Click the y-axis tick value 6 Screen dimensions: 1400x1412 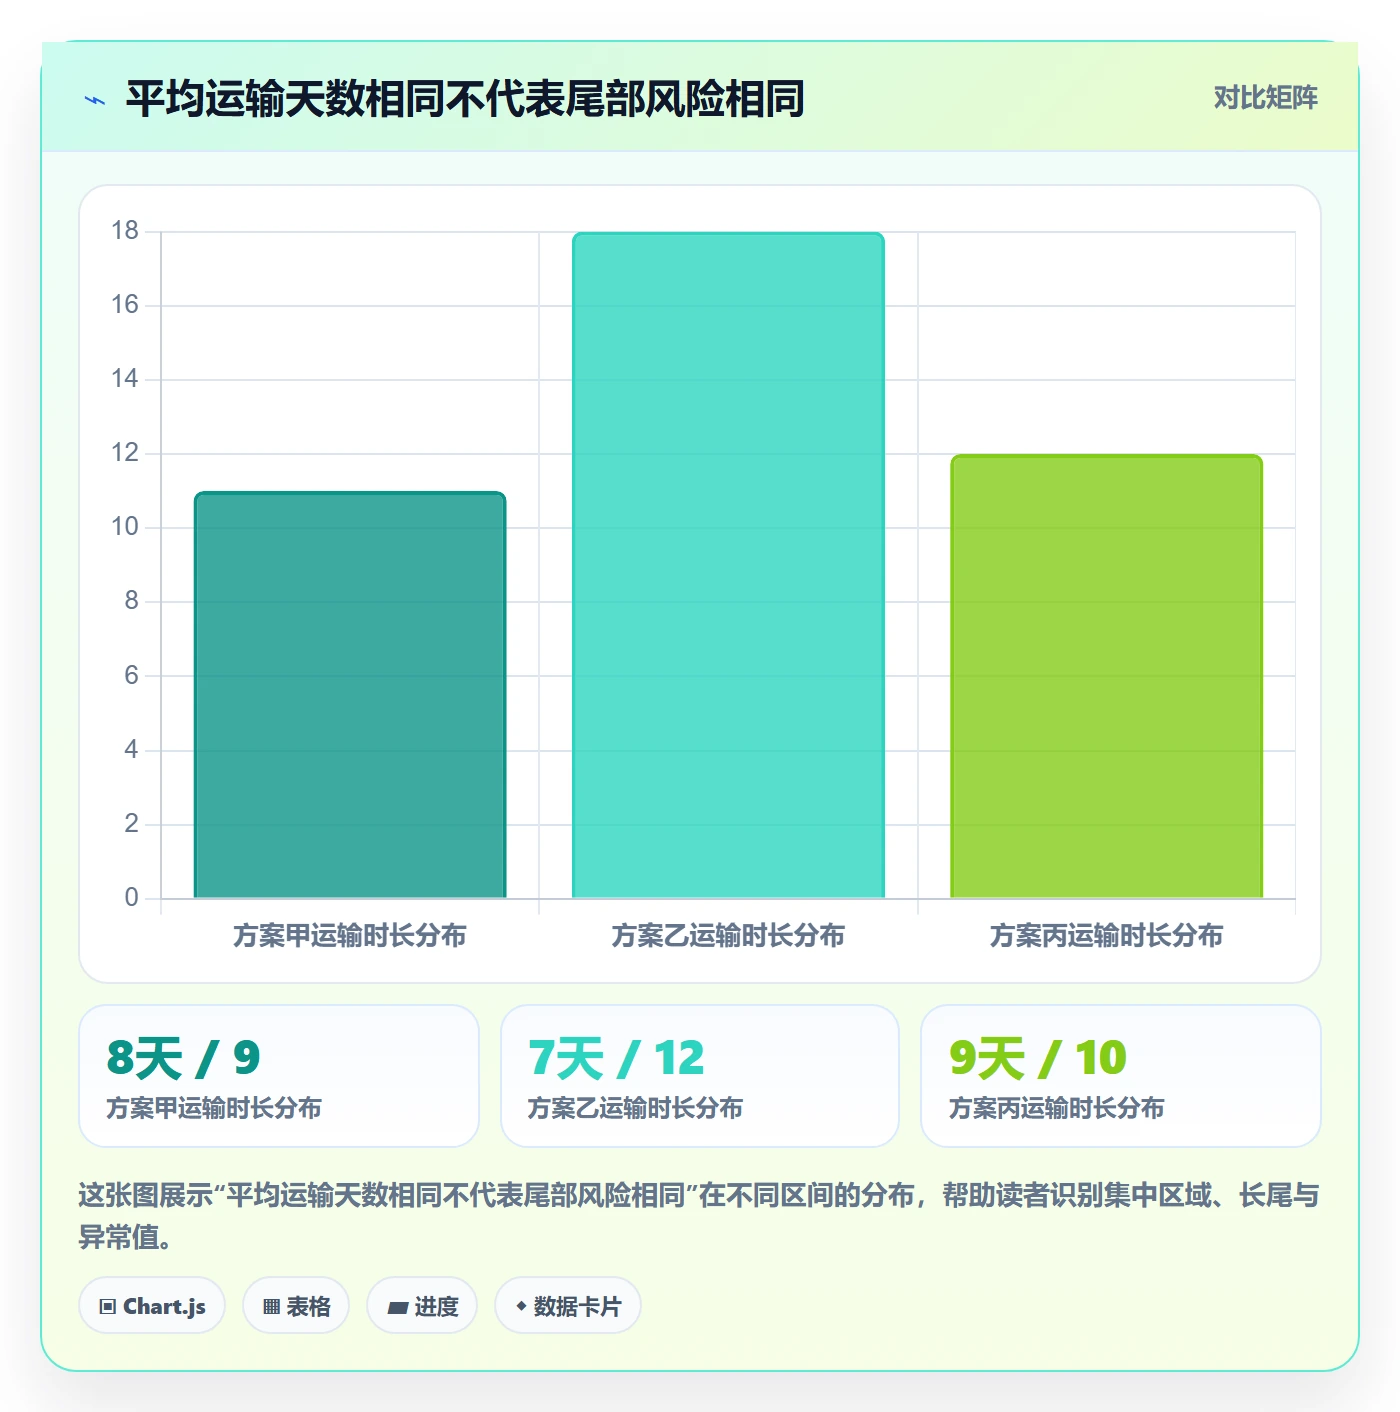point(132,676)
